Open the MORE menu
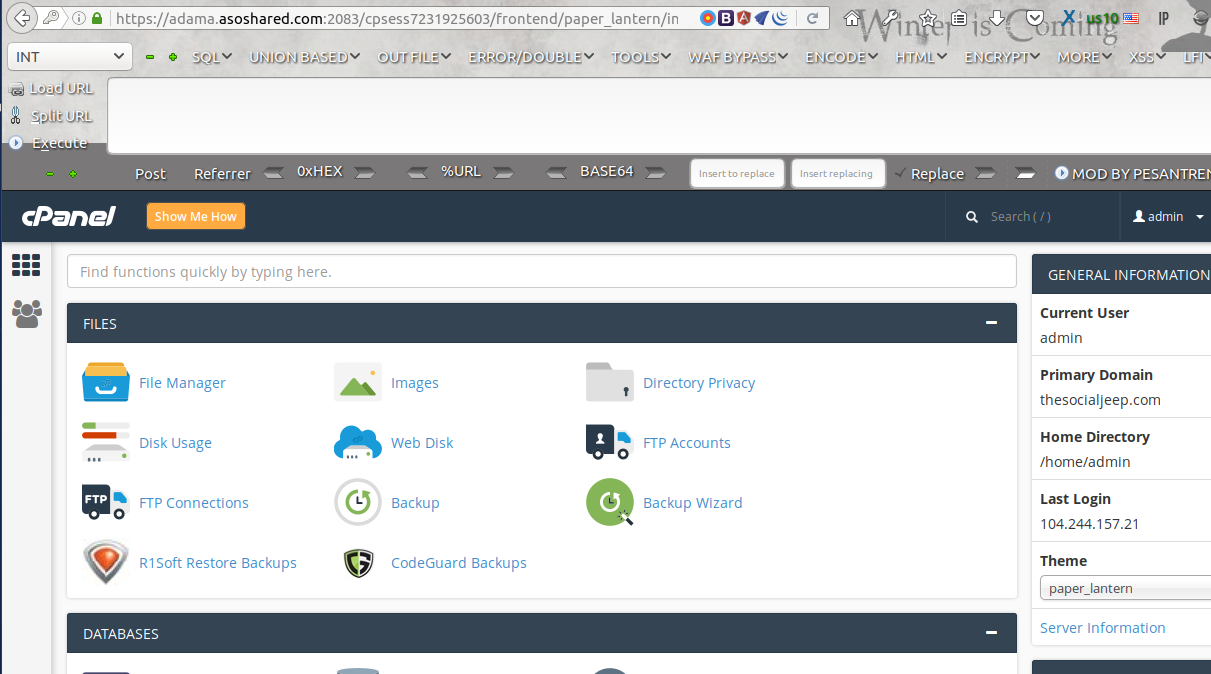Screen dimensions: 1211x674 [x=1085, y=57]
